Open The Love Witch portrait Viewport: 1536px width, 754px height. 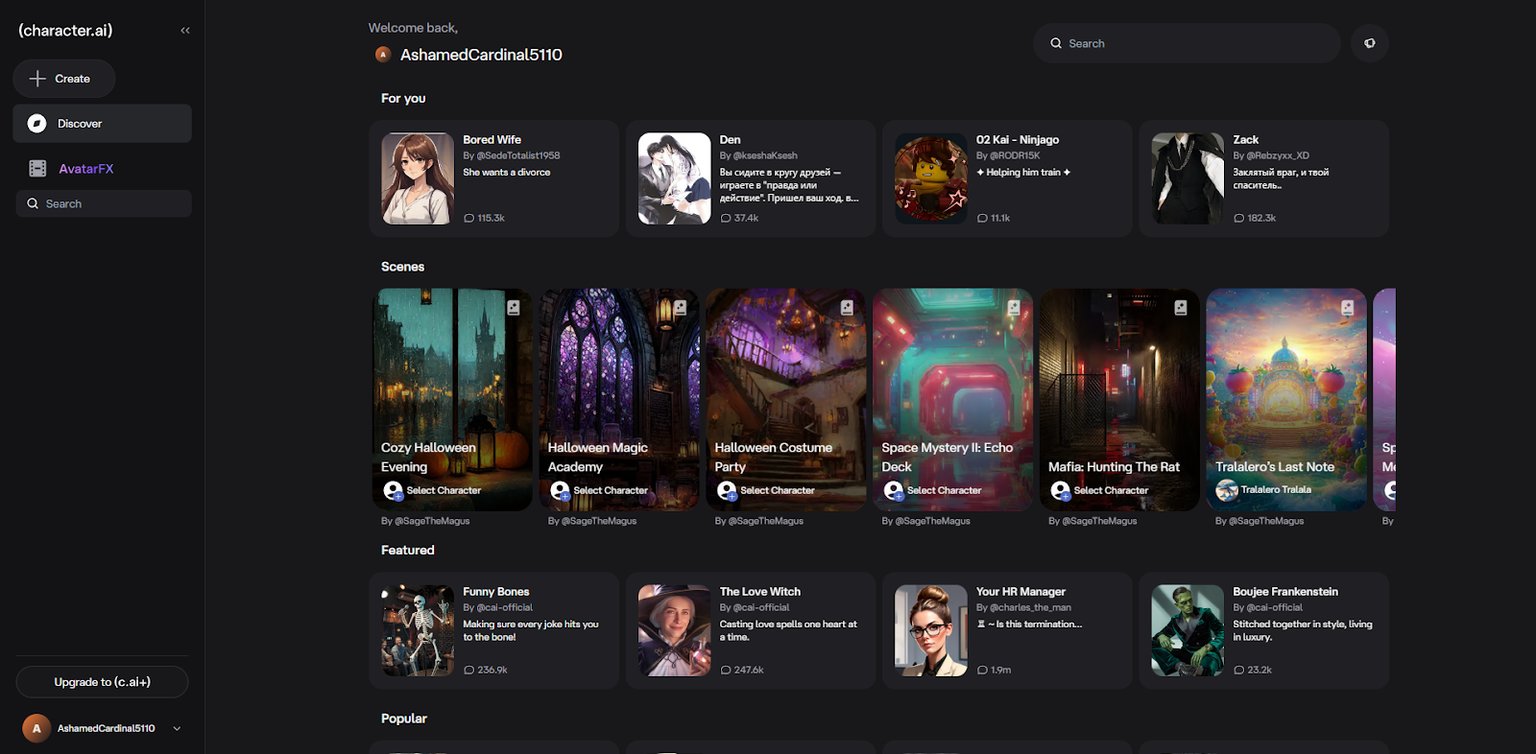675,631
